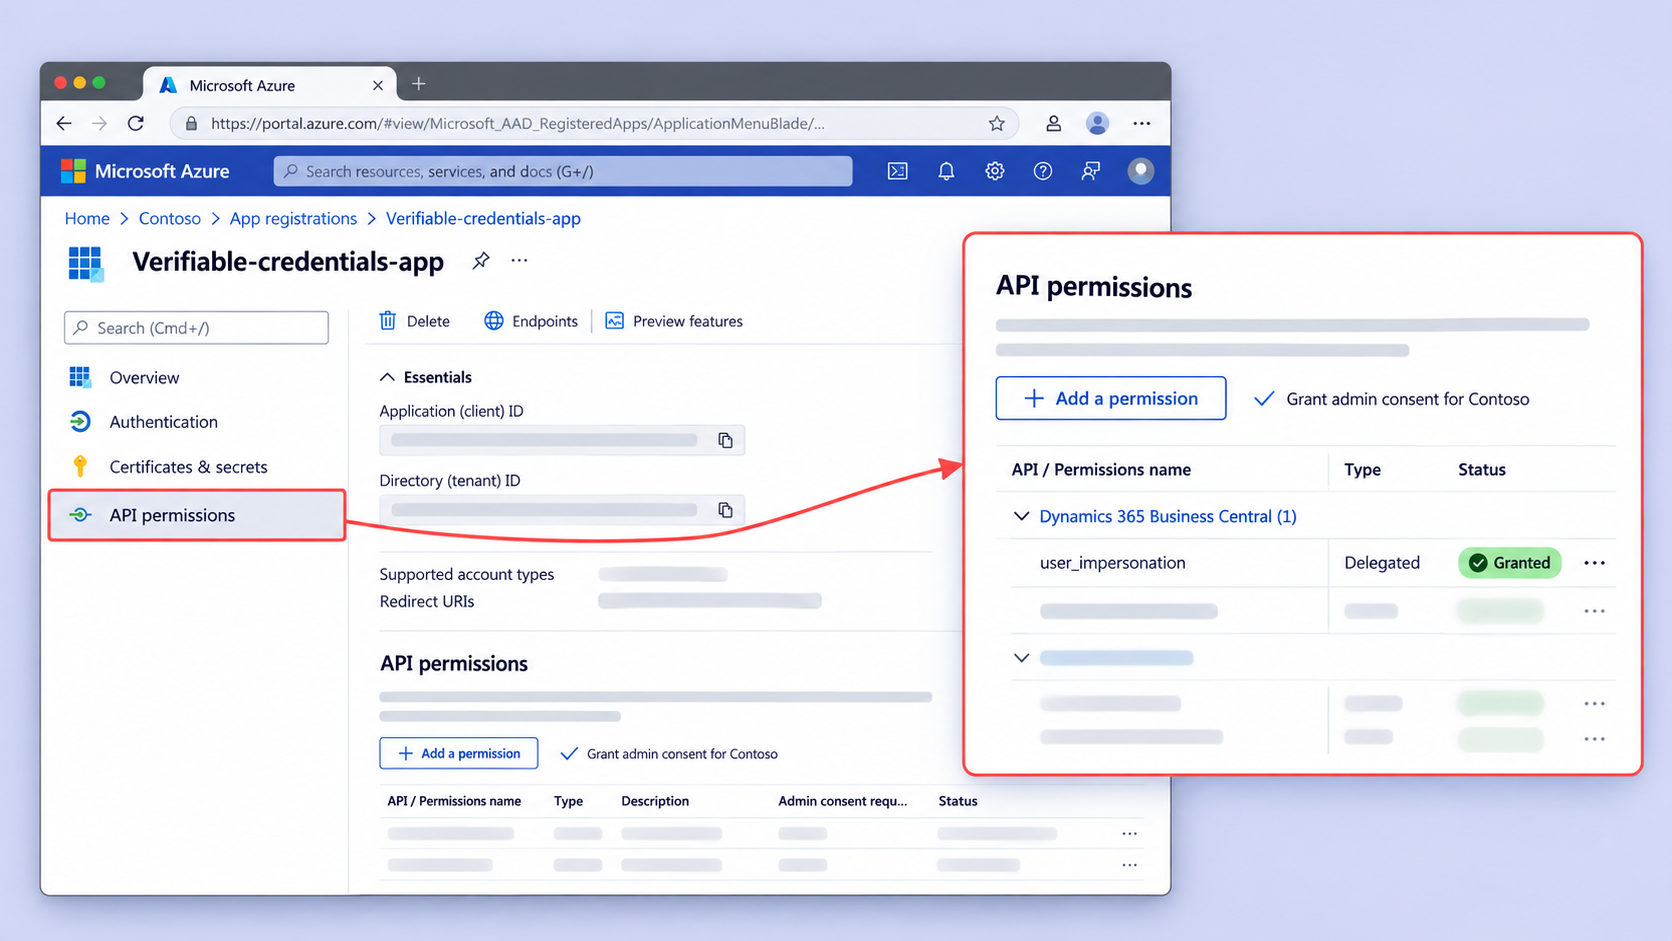The height and width of the screenshot is (941, 1672).
Task: Click the browser forward arrow
Action: [99, 123]
